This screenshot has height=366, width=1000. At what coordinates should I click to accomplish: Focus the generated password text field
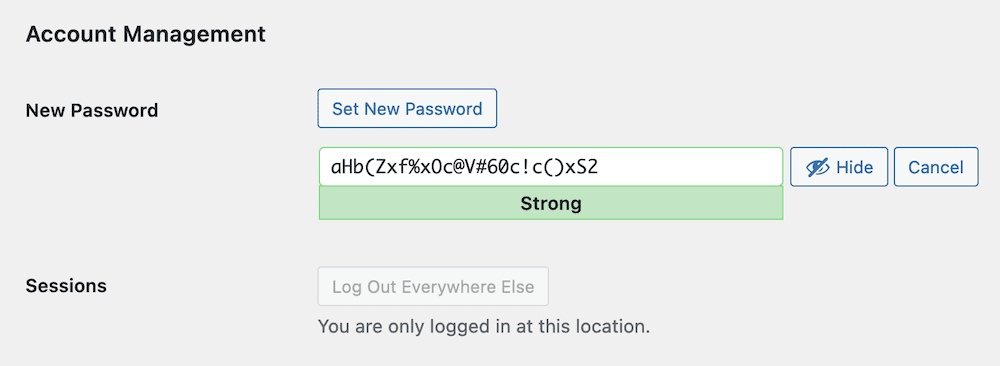tap(550, 167)
